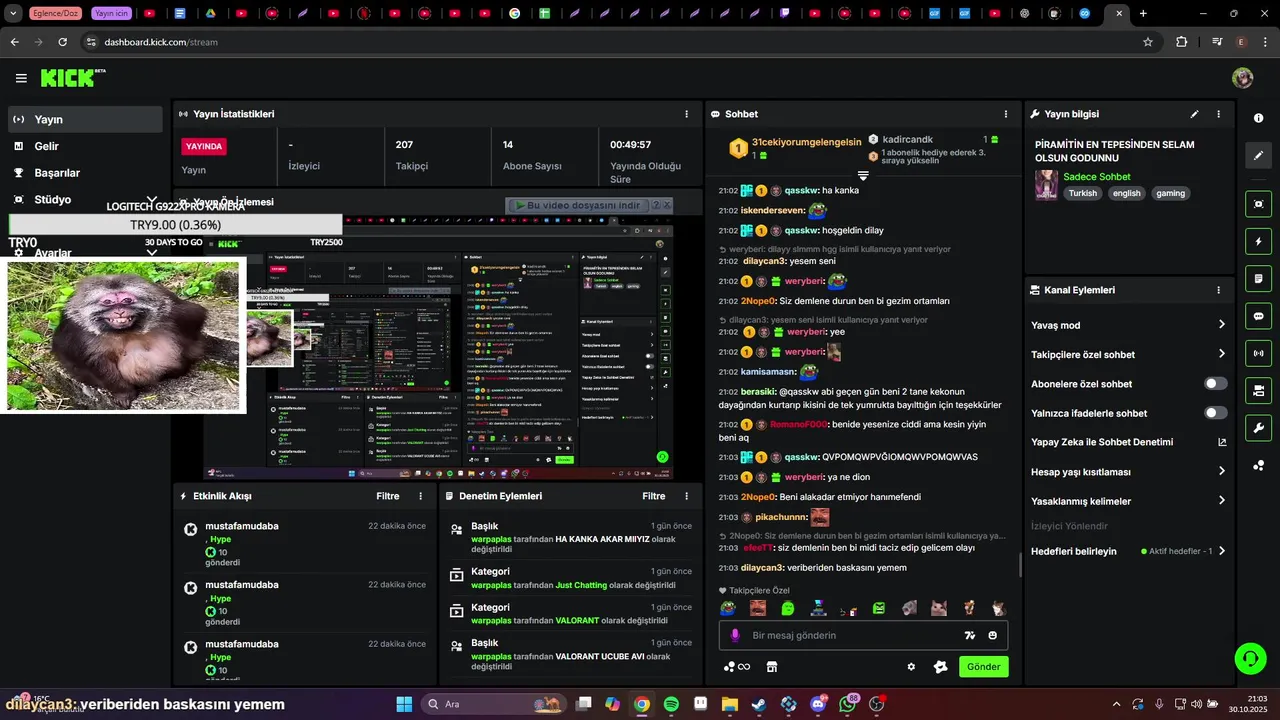Open Sohbet panel three-dot menu
The image size is (1280, 720).
pyautogui.click(x=1006, y=114)
